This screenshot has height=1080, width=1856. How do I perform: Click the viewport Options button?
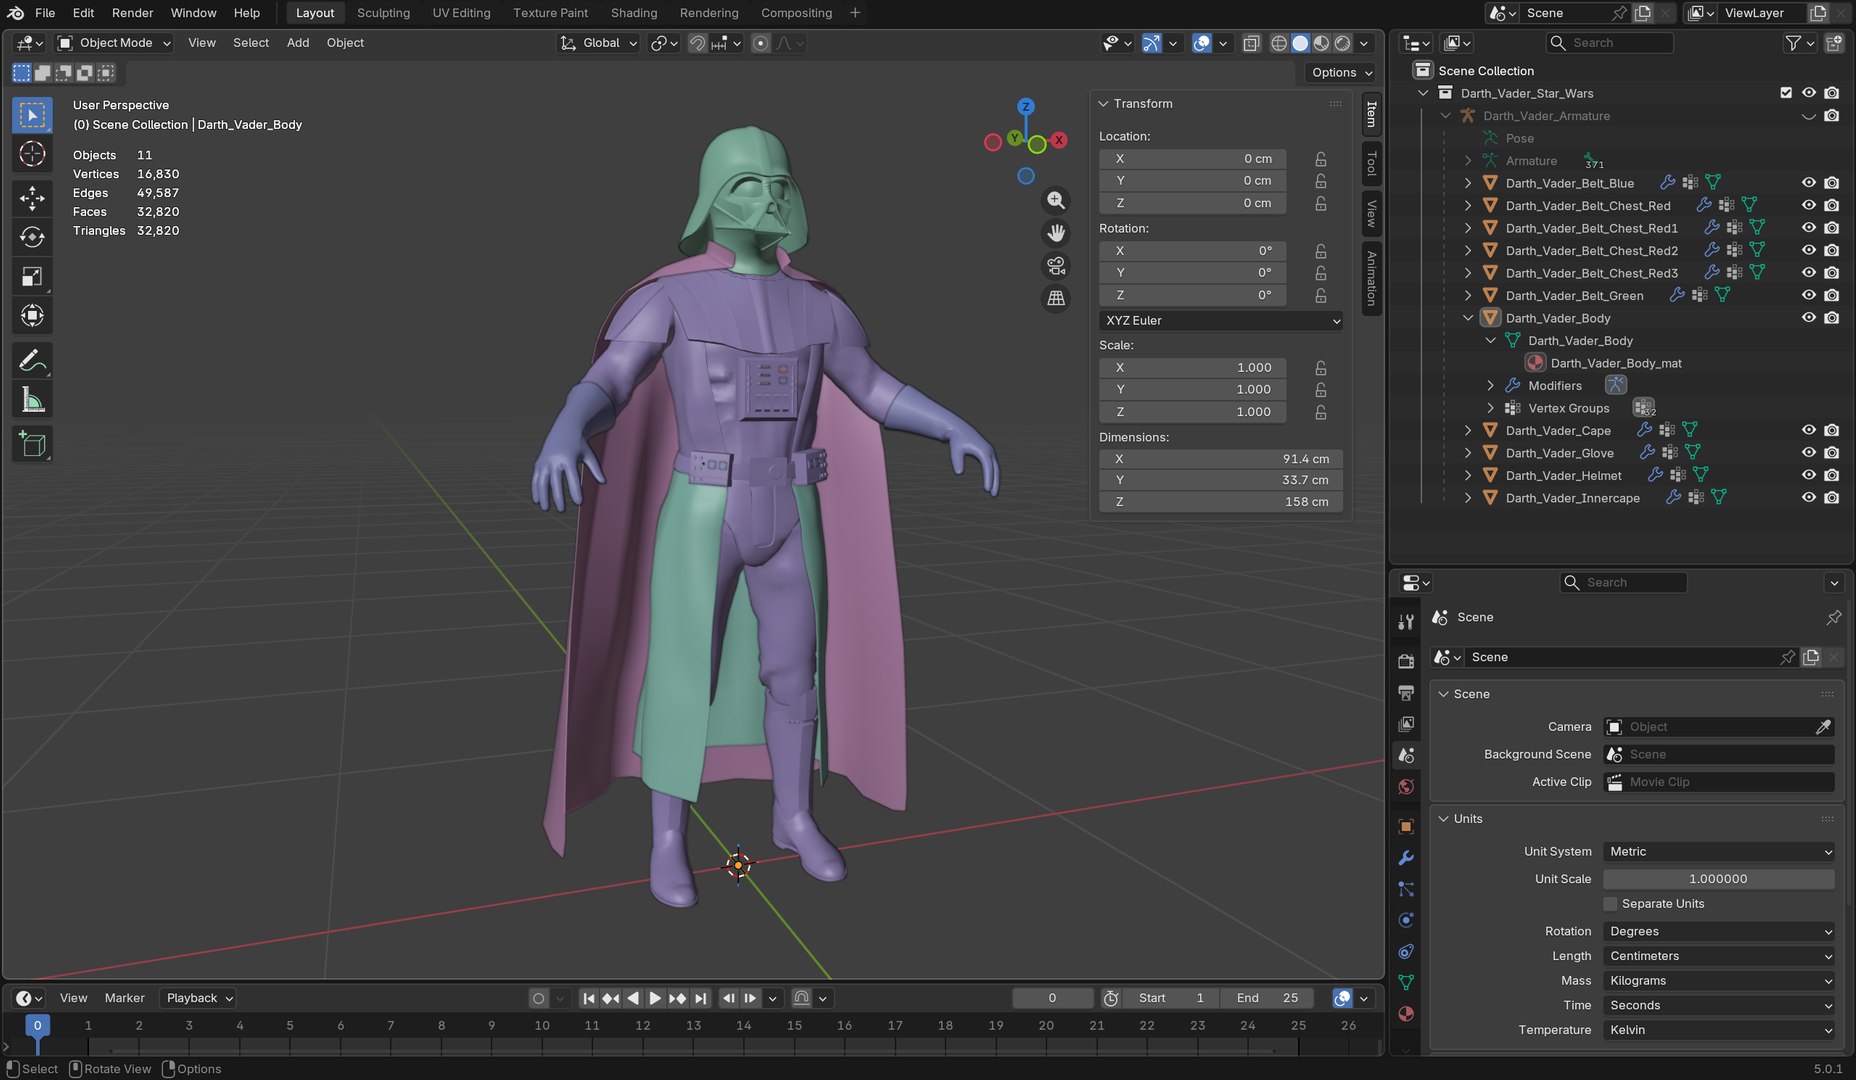(x=1341, y=73)
